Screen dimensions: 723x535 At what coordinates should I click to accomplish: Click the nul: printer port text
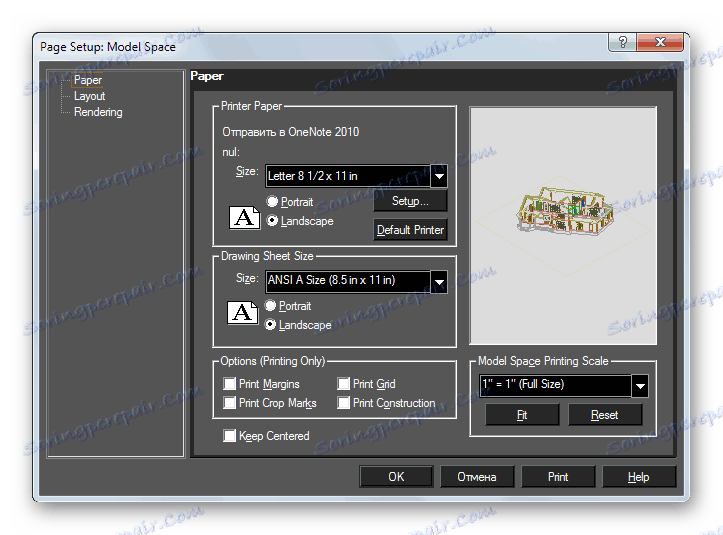pos(231,152)
